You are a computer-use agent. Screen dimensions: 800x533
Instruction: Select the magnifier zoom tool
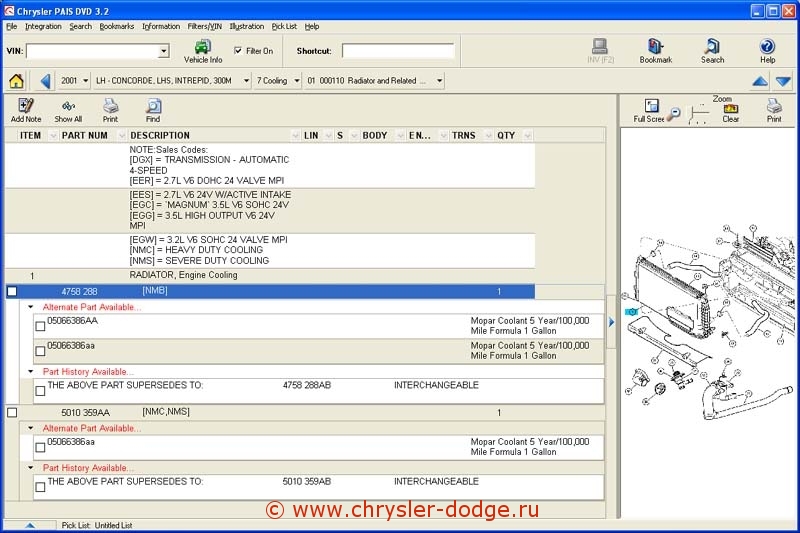click(x=674, y=113)
